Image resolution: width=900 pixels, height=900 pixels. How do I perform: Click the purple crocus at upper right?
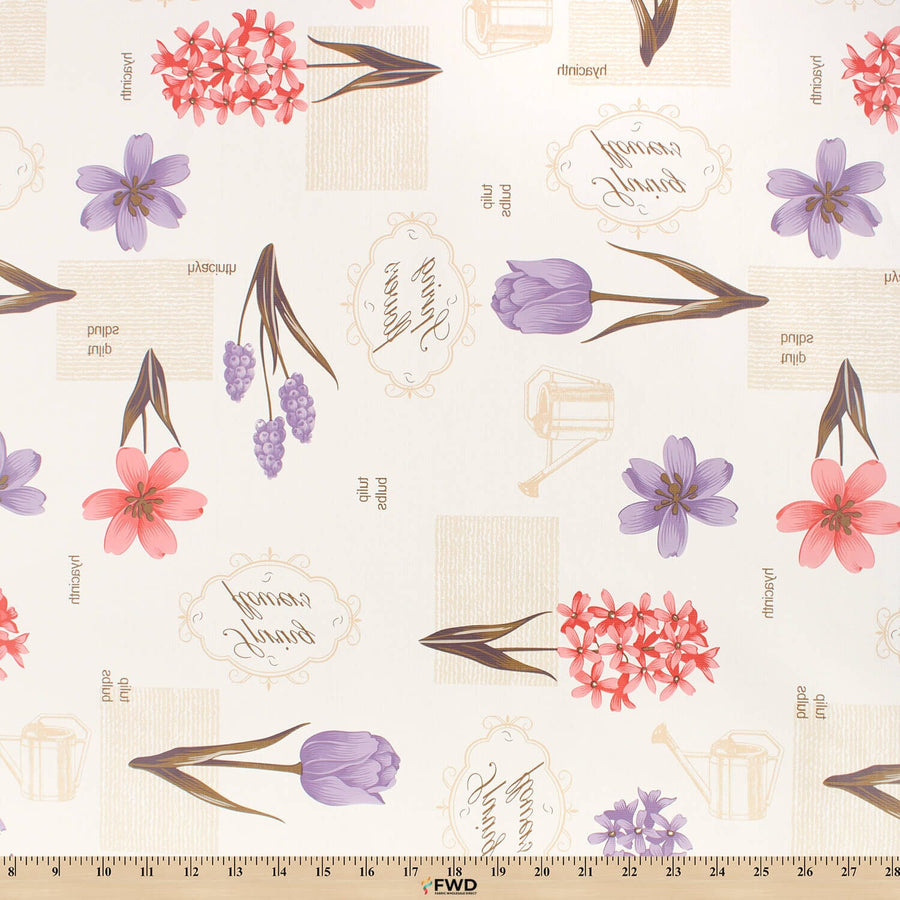(826, 196)
